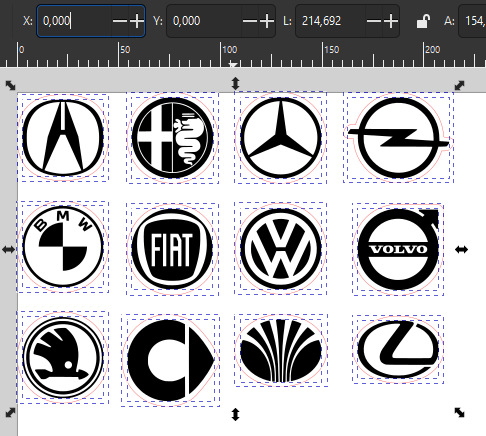
Task: Click the bottom-center vertical scale handle
Action: coord(235,414)
